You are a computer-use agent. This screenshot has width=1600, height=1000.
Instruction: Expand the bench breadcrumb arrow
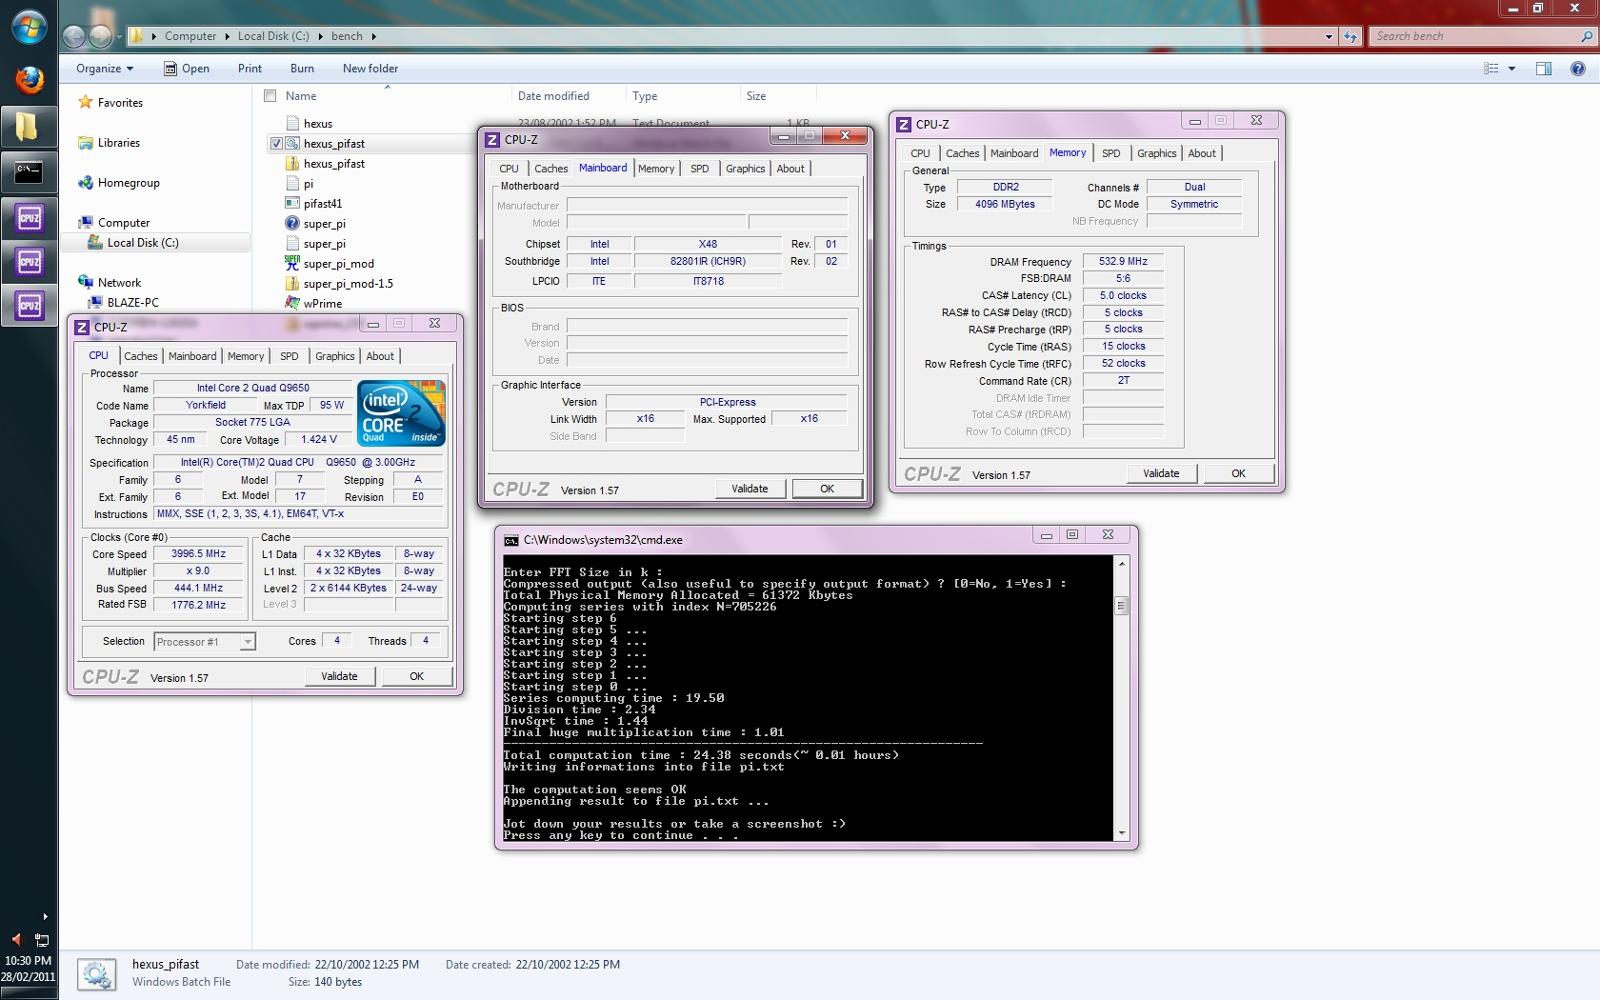[x=374, y=36]
